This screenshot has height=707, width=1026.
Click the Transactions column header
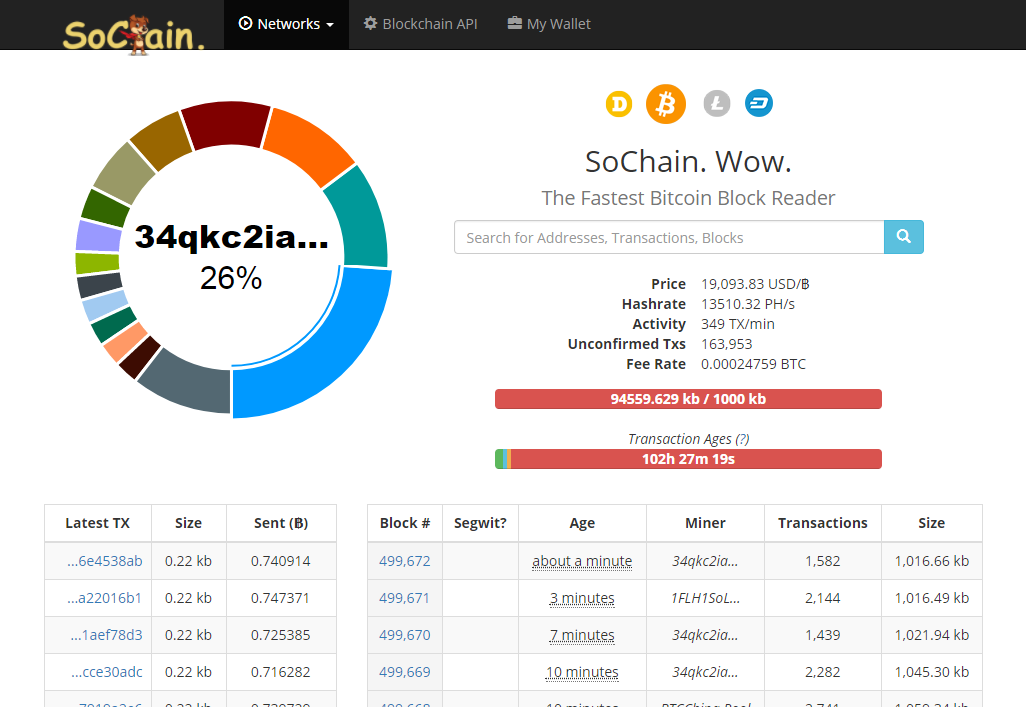pos(823,523)
